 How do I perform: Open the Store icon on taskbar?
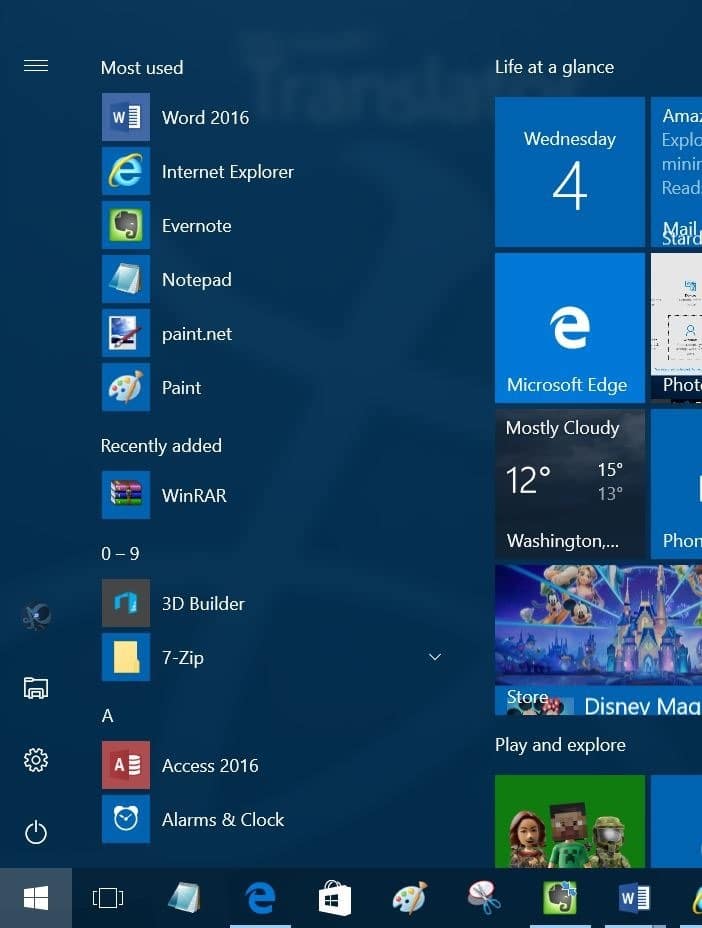(x=334, y=898)
